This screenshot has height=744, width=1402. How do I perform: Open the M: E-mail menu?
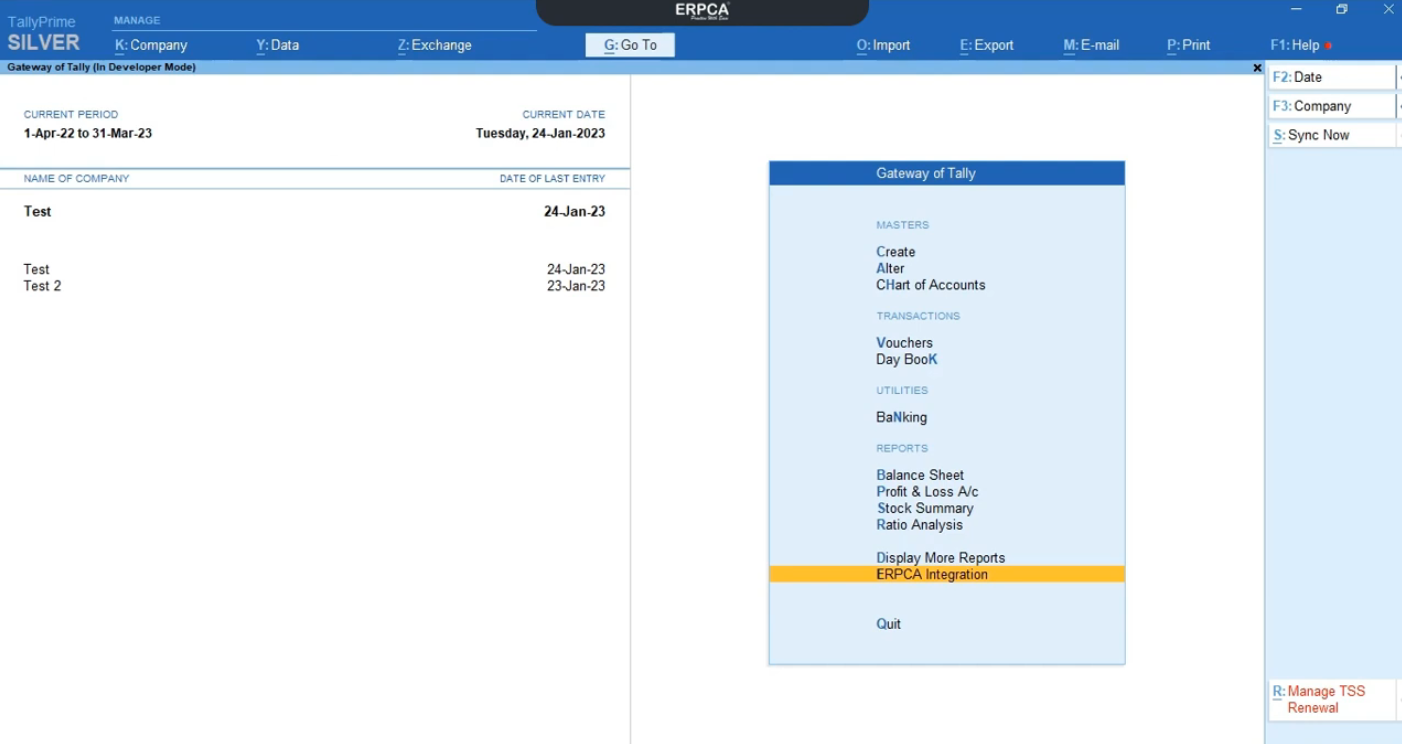[x=1091, y=45]
